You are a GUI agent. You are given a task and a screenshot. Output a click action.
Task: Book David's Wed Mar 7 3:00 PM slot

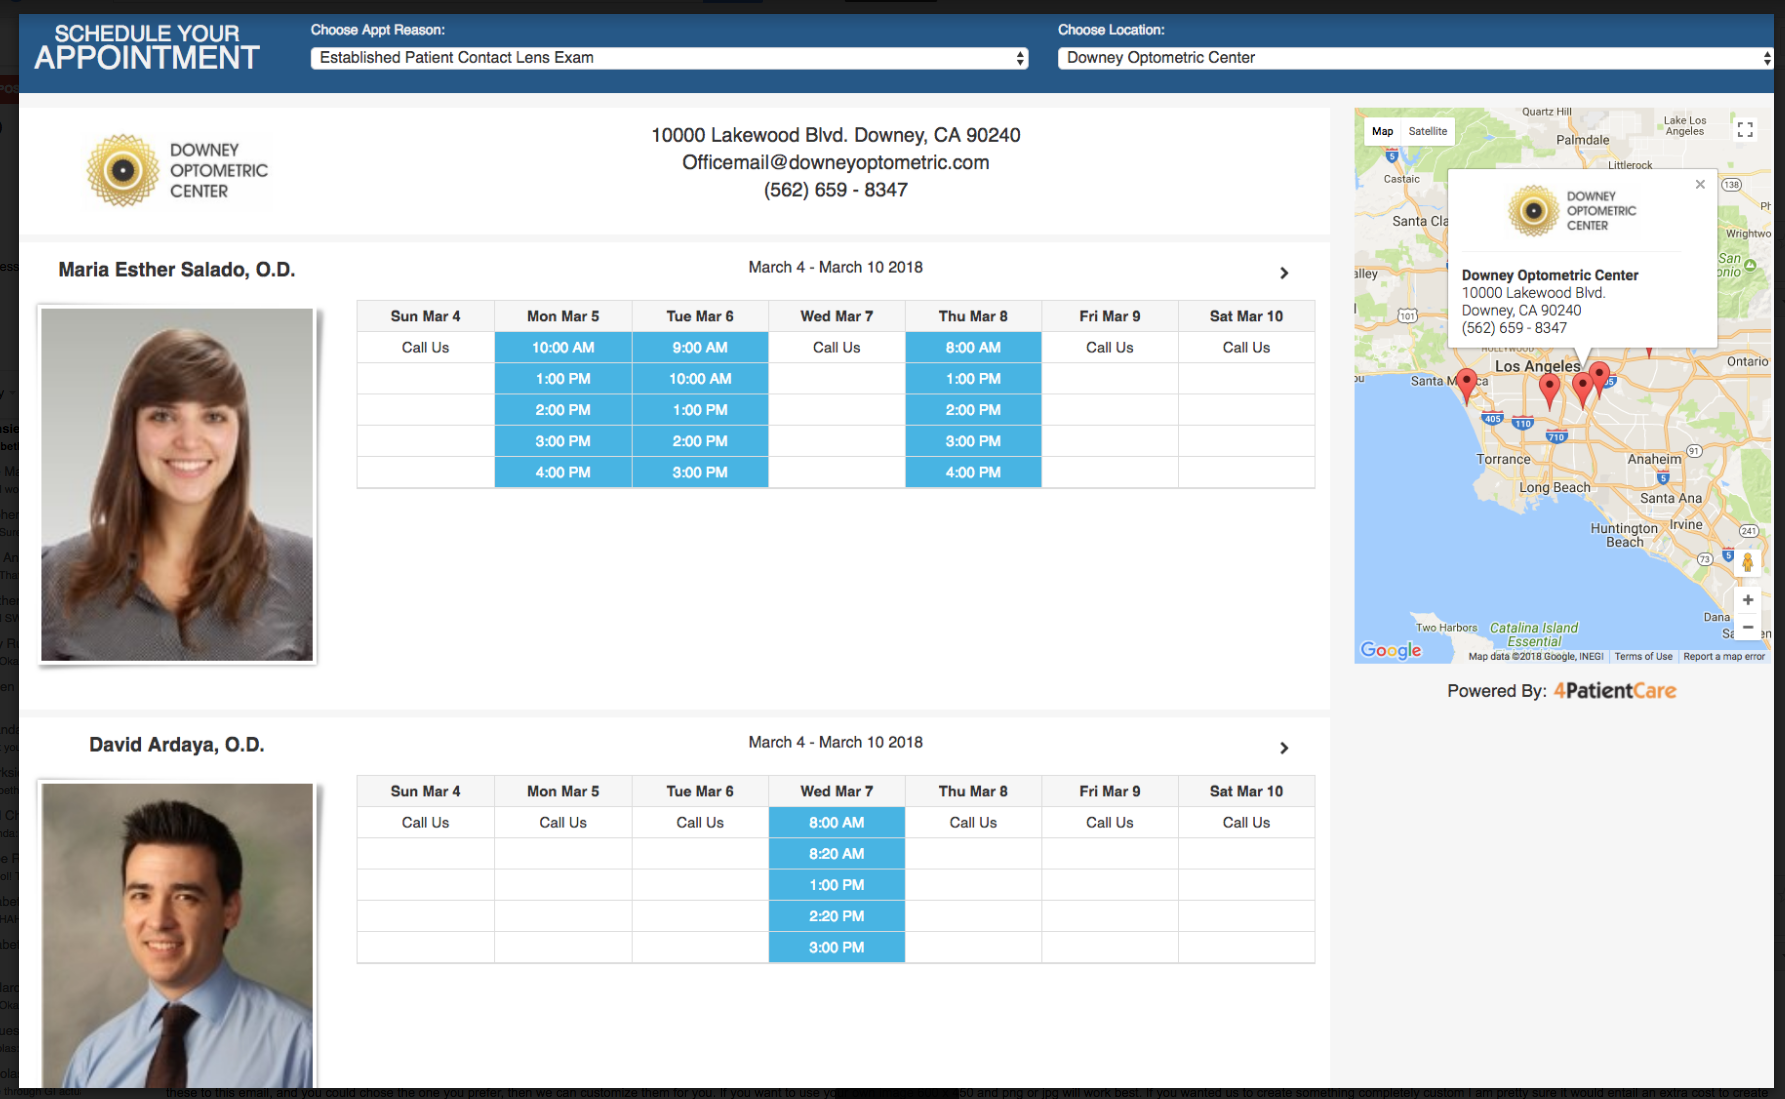coord(837,947)
